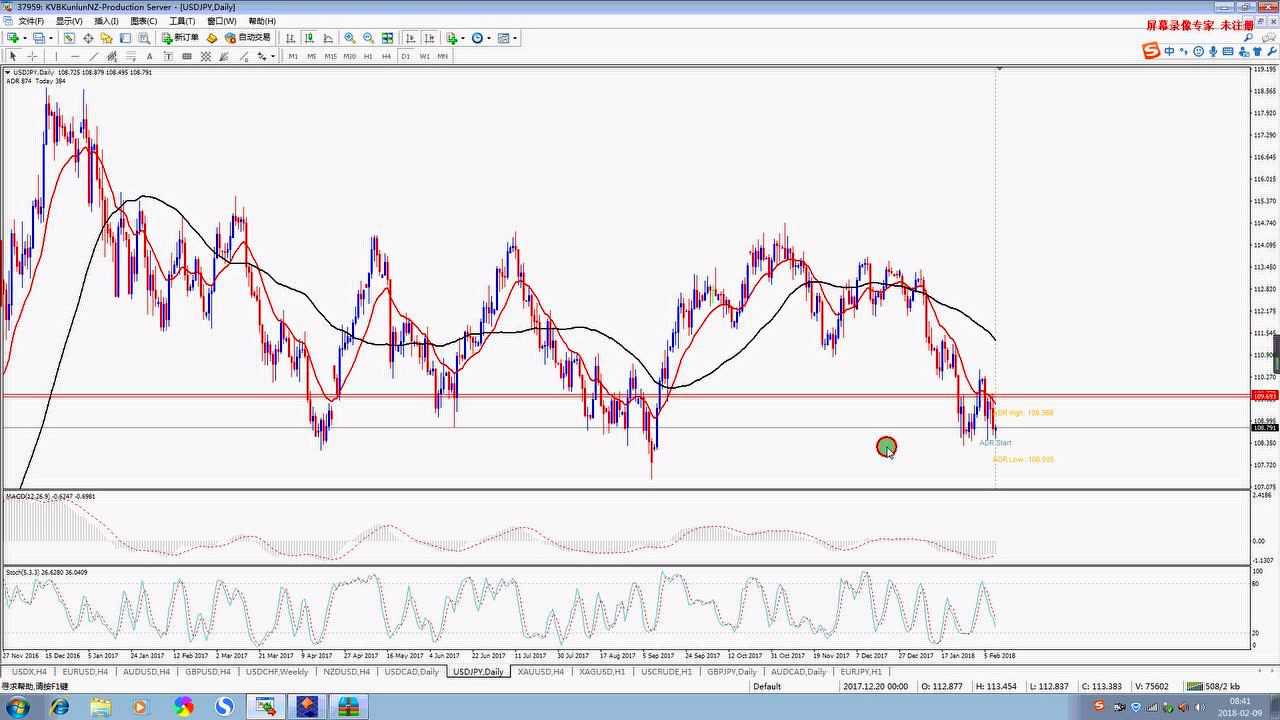Select the cursor arrow tool

13,56
